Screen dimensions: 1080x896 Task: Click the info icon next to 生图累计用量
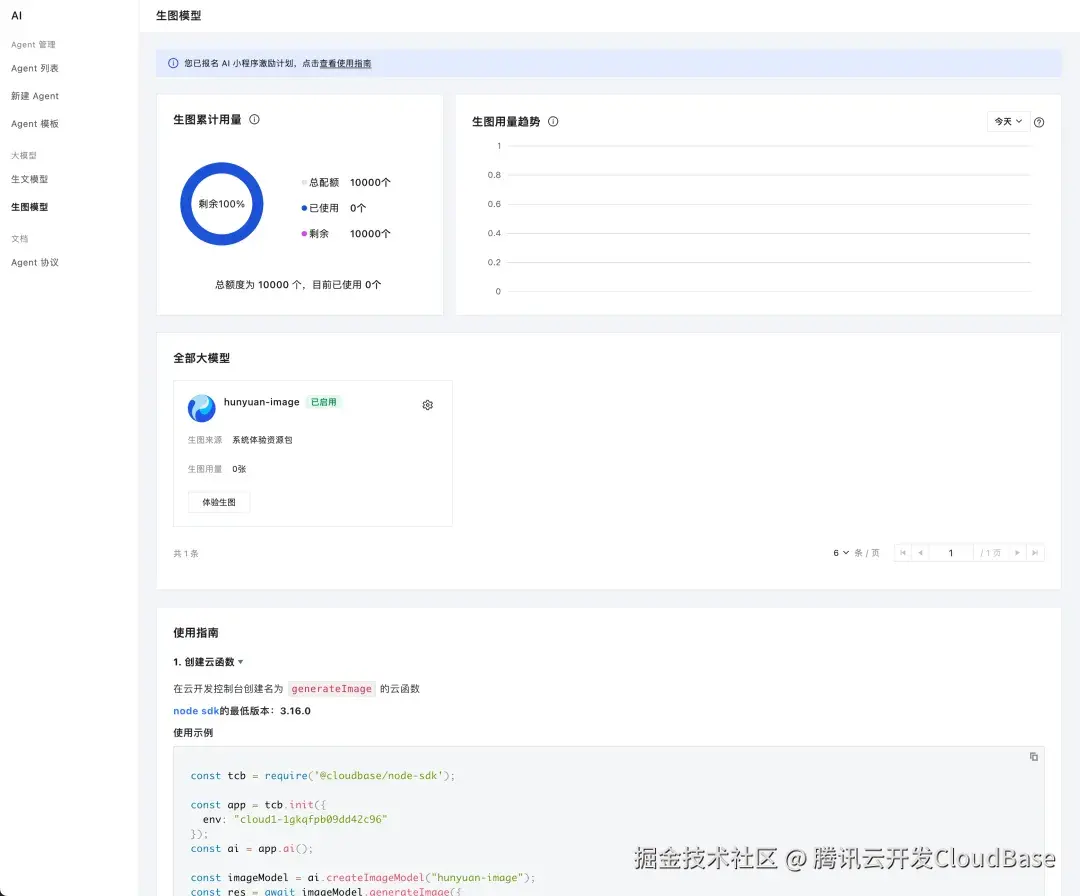point(254,119)
